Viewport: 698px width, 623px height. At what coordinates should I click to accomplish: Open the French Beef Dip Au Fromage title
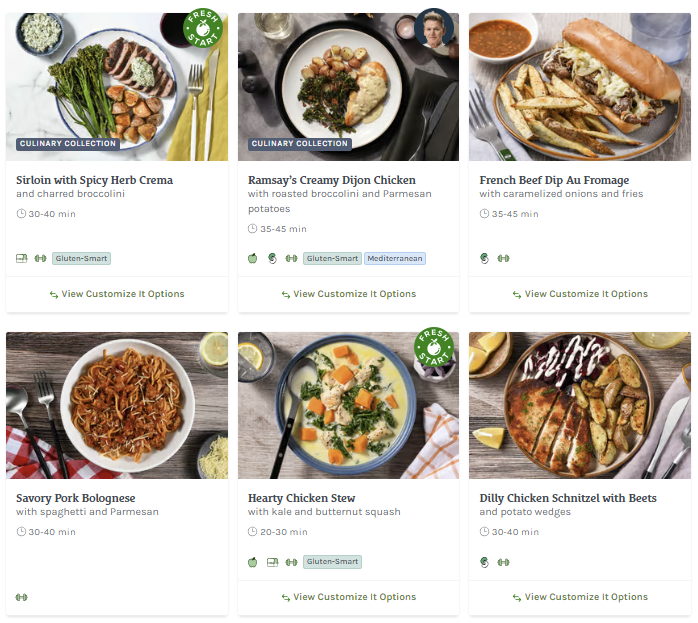click(554, 180)
